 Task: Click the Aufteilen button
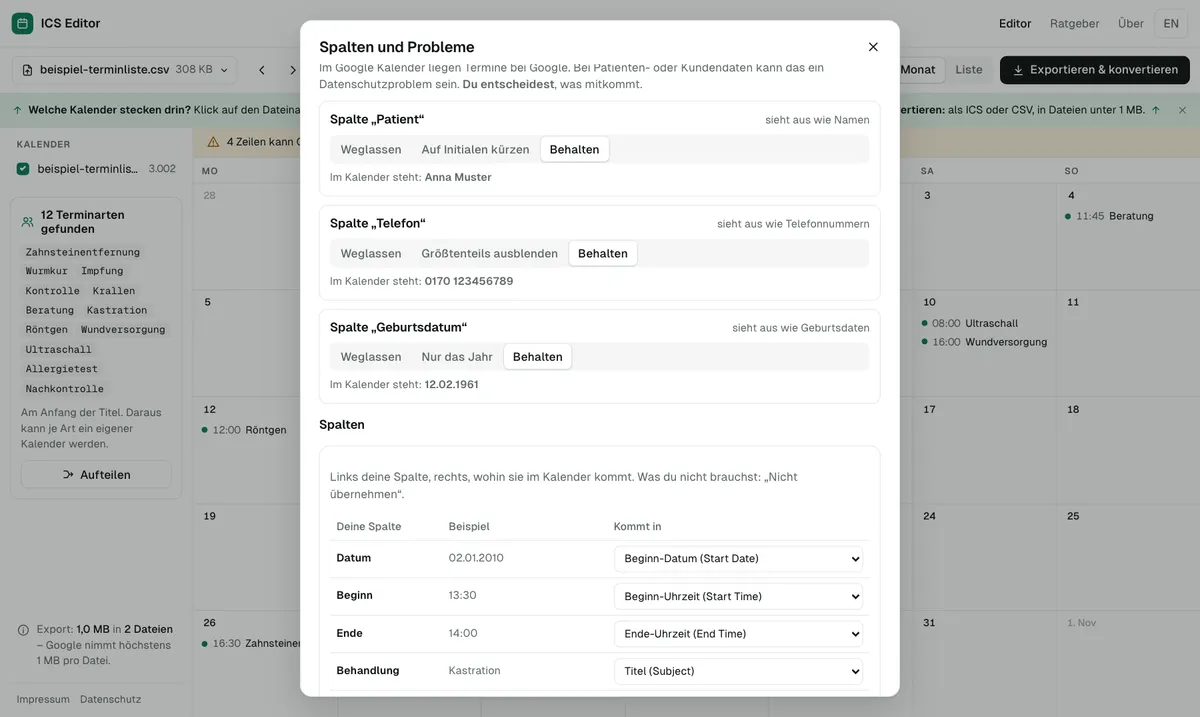96,475
